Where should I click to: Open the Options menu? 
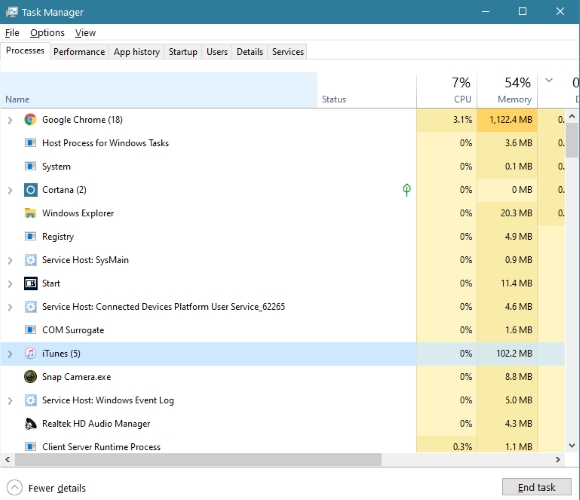(47, 33)
